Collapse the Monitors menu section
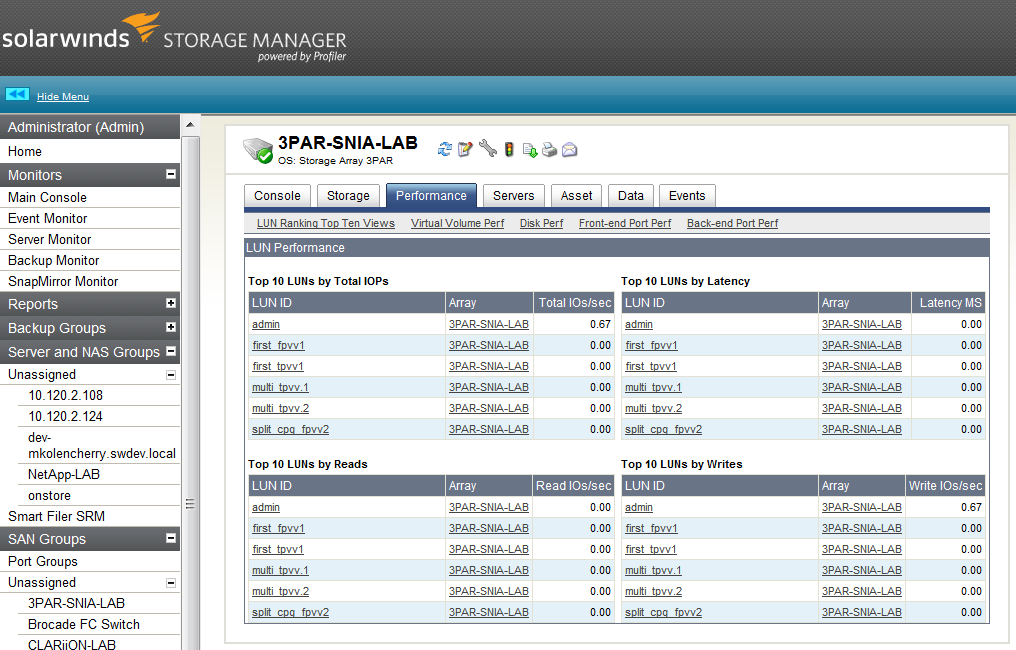This screenshot has height=650, width=1016. point(171,174)
